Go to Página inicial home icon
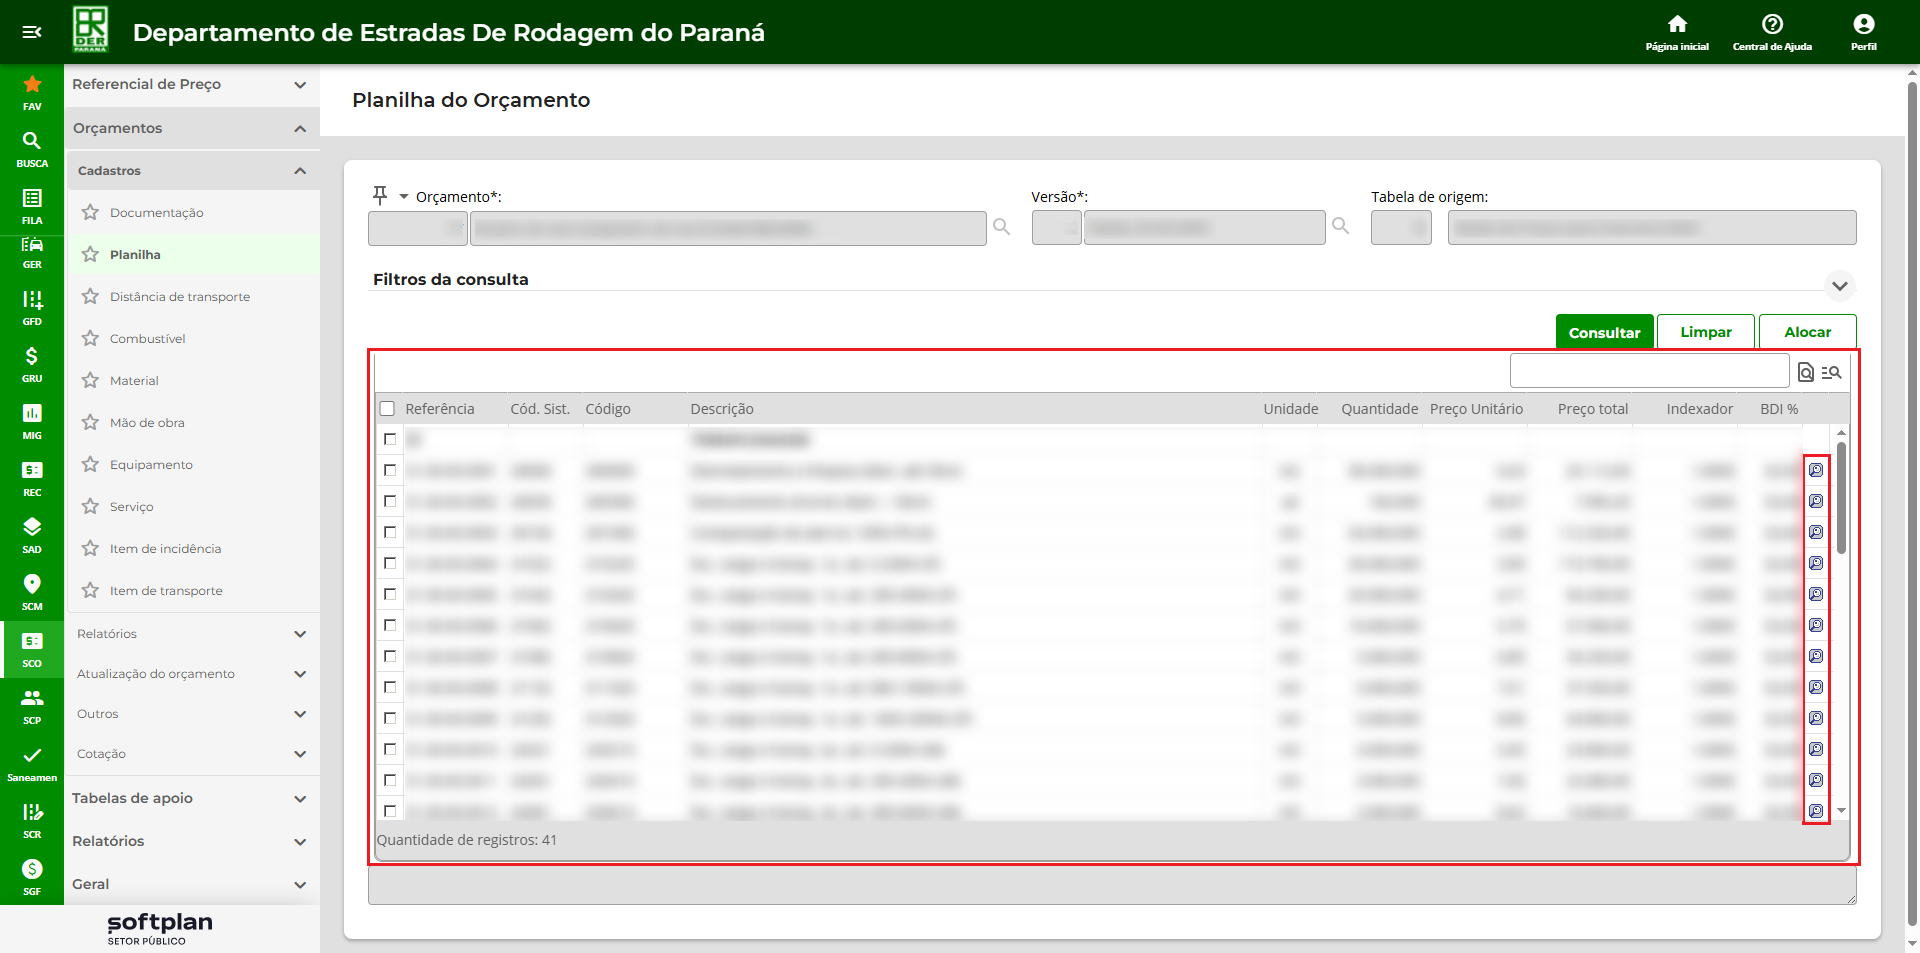1920x953 pixels. tap(1677, 25)
